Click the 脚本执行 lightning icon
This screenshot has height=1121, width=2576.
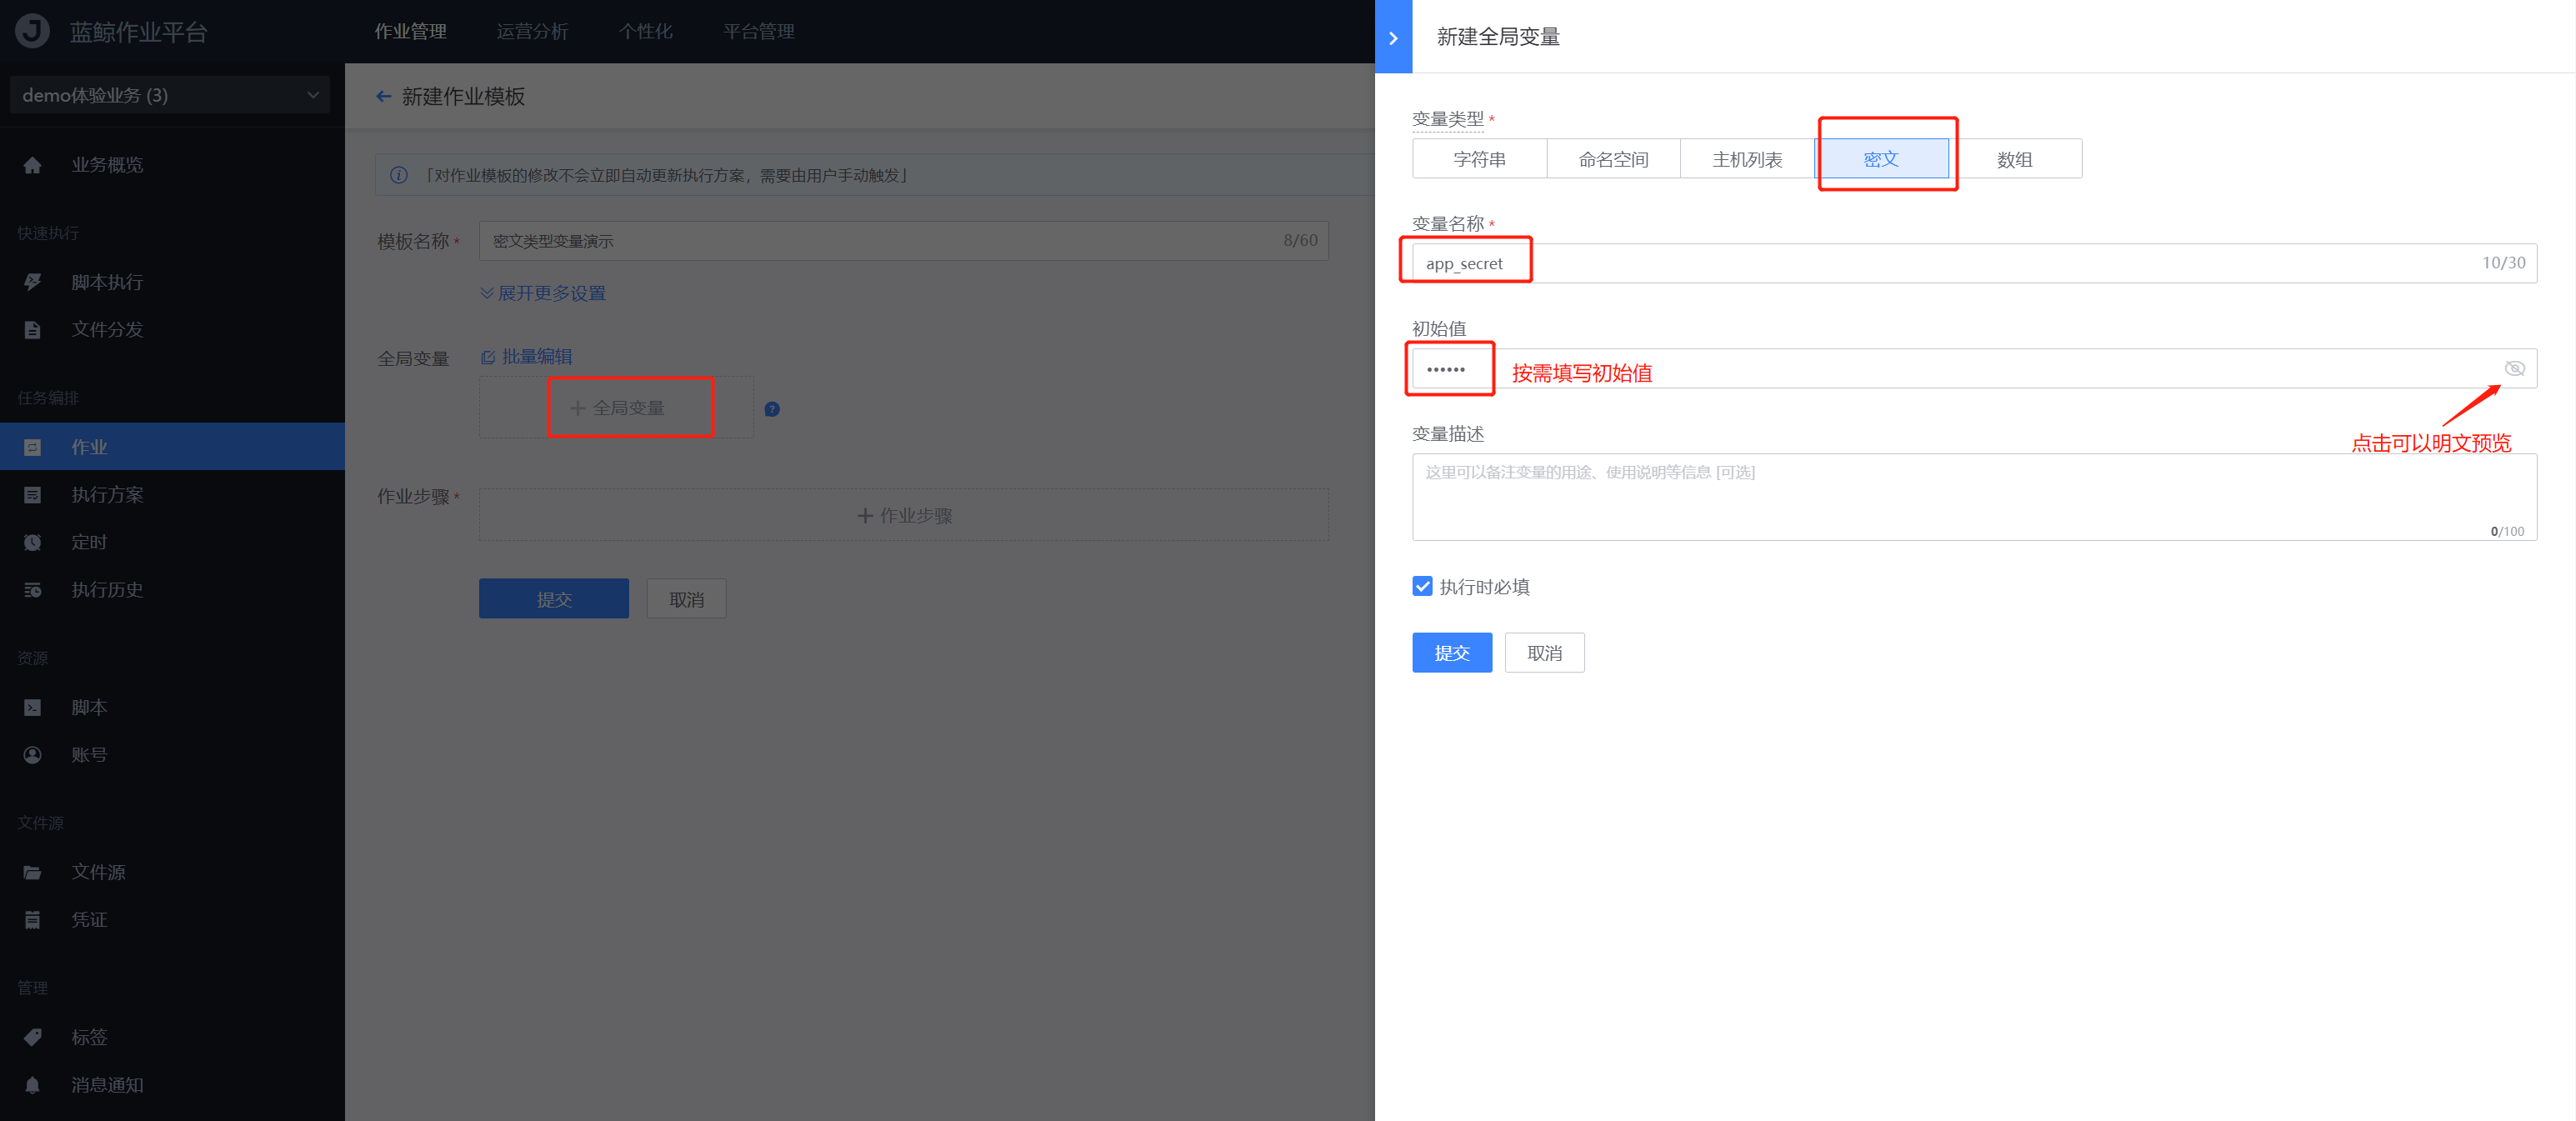[32, 282]
